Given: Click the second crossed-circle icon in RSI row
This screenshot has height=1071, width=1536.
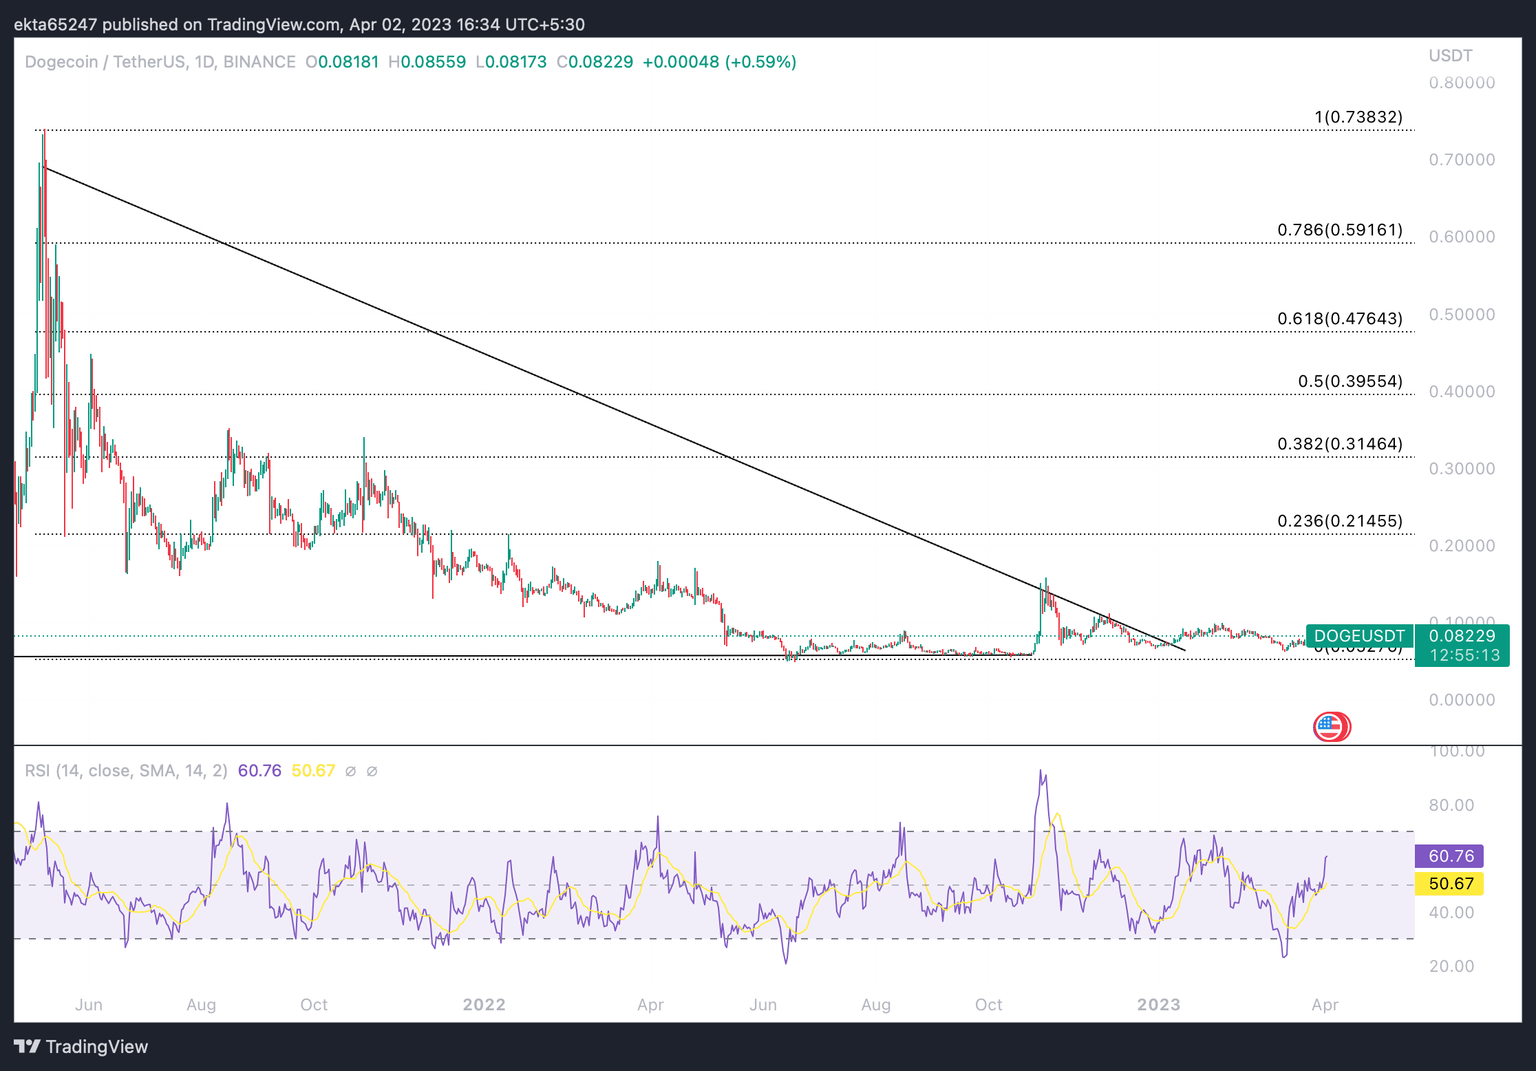Looking at the screenshot, I should pos(371,771).
